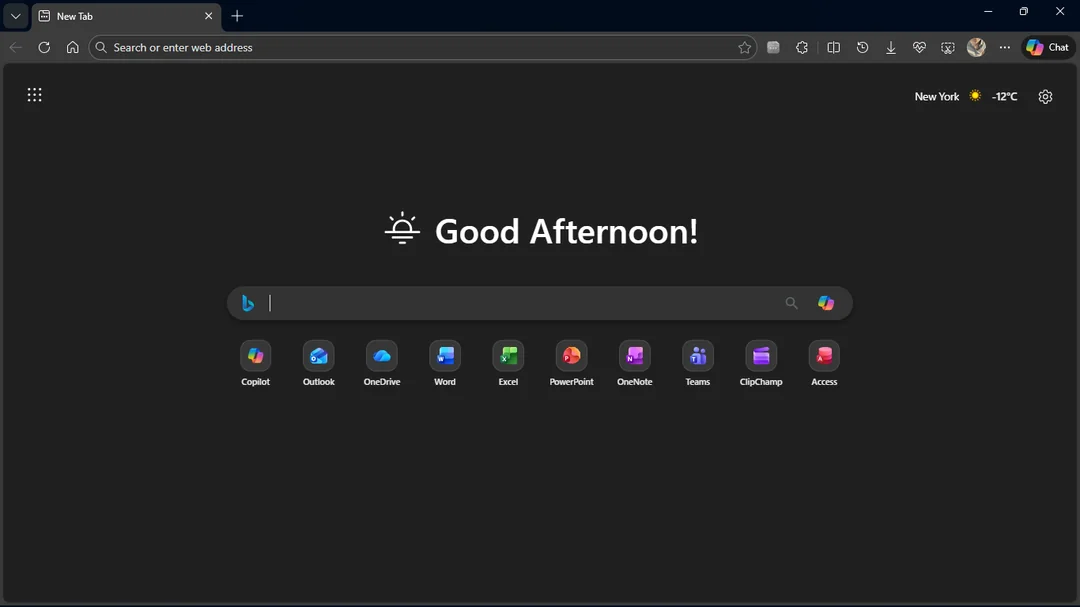Expand the tab actions menu chevron

click(15, 16)
